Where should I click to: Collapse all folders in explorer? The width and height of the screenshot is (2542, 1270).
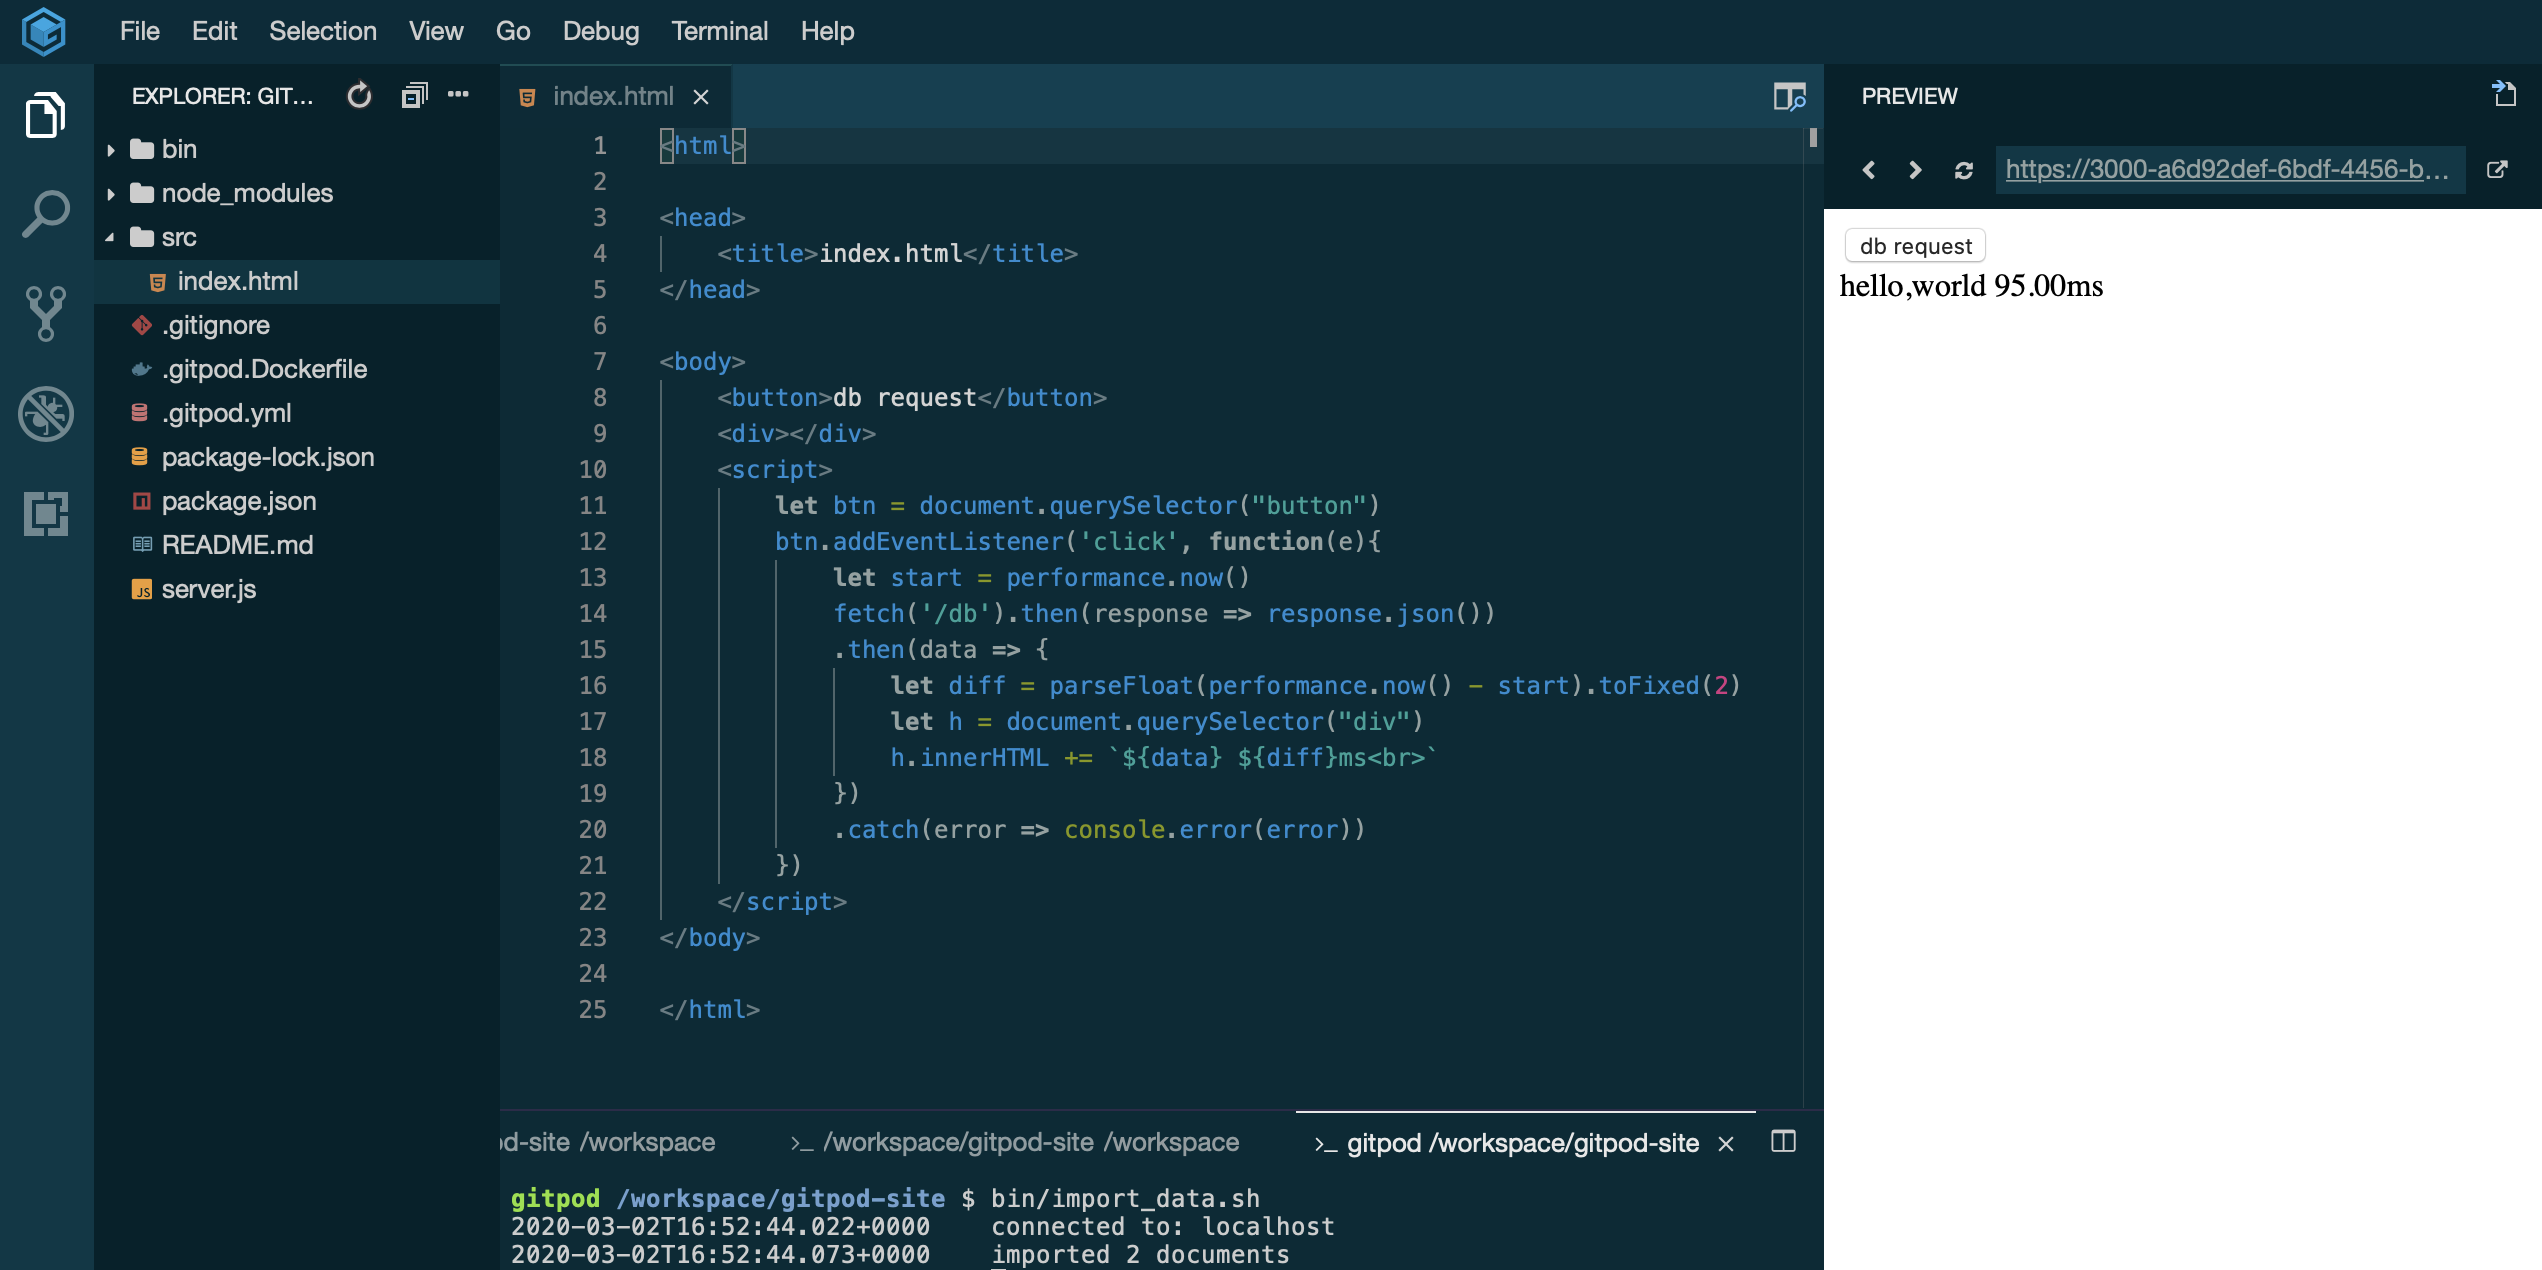tap(414, 96)
